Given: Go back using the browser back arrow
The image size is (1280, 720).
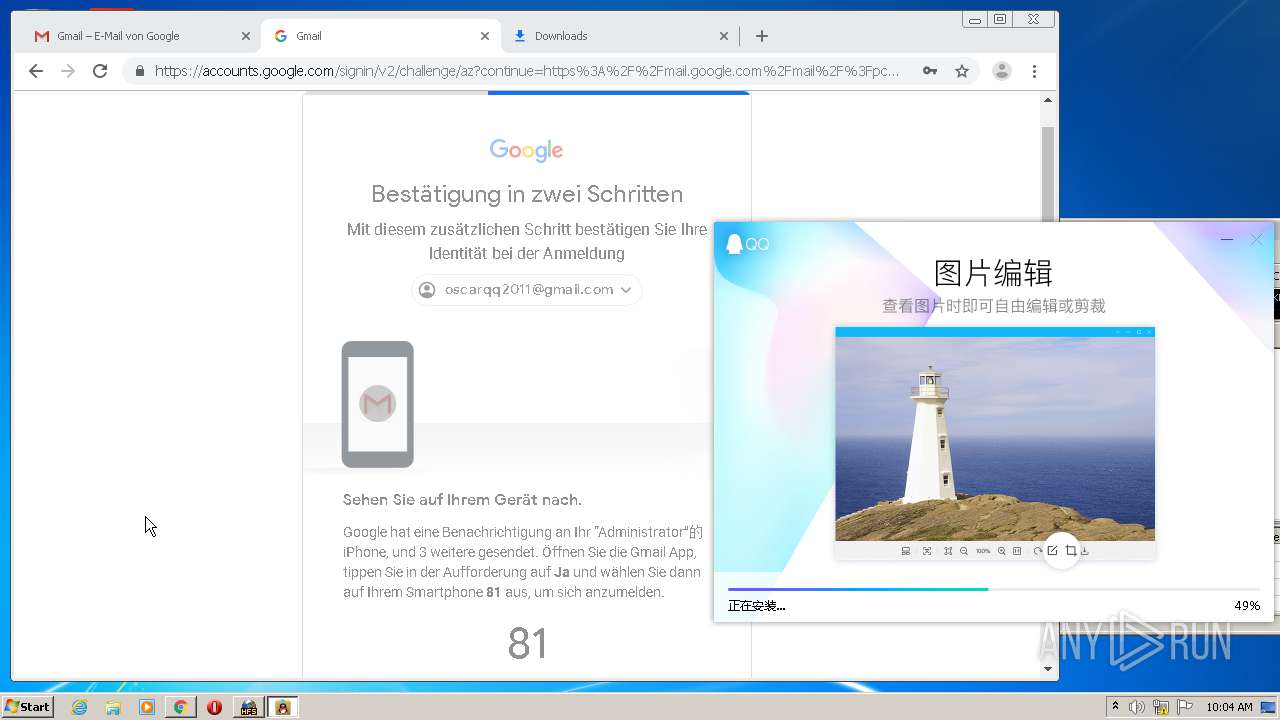Looking at the screenshot, I should (x=36, y=71).
